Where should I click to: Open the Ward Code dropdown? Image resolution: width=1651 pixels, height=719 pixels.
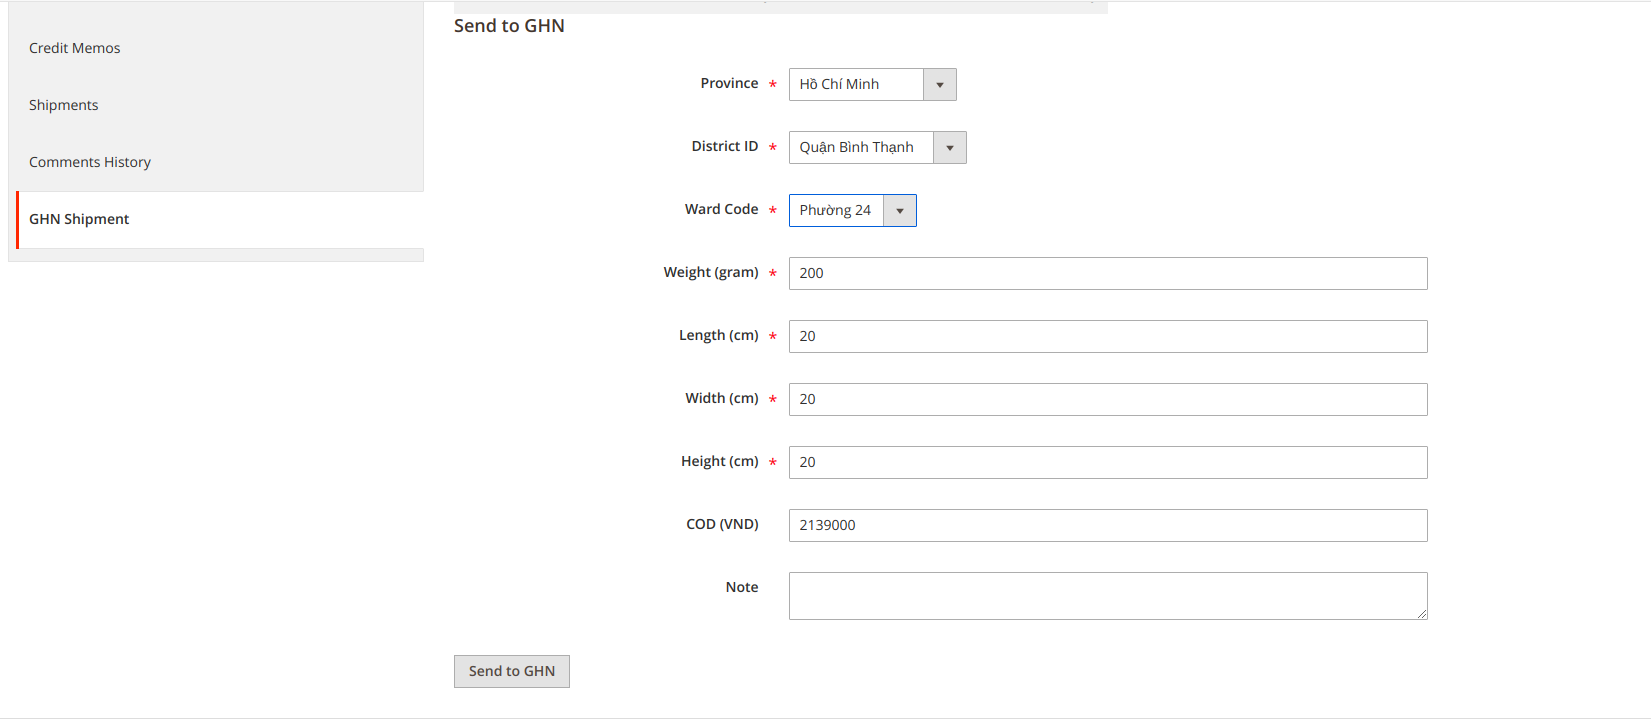coord(836,210)
